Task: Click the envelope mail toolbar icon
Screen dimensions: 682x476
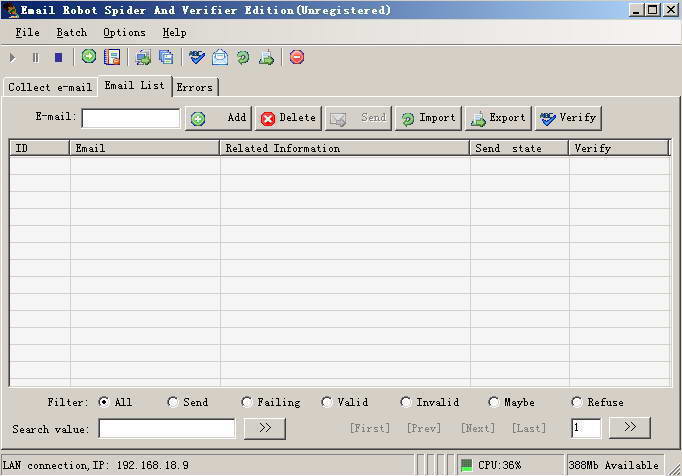Action: (x=220, y=57)
